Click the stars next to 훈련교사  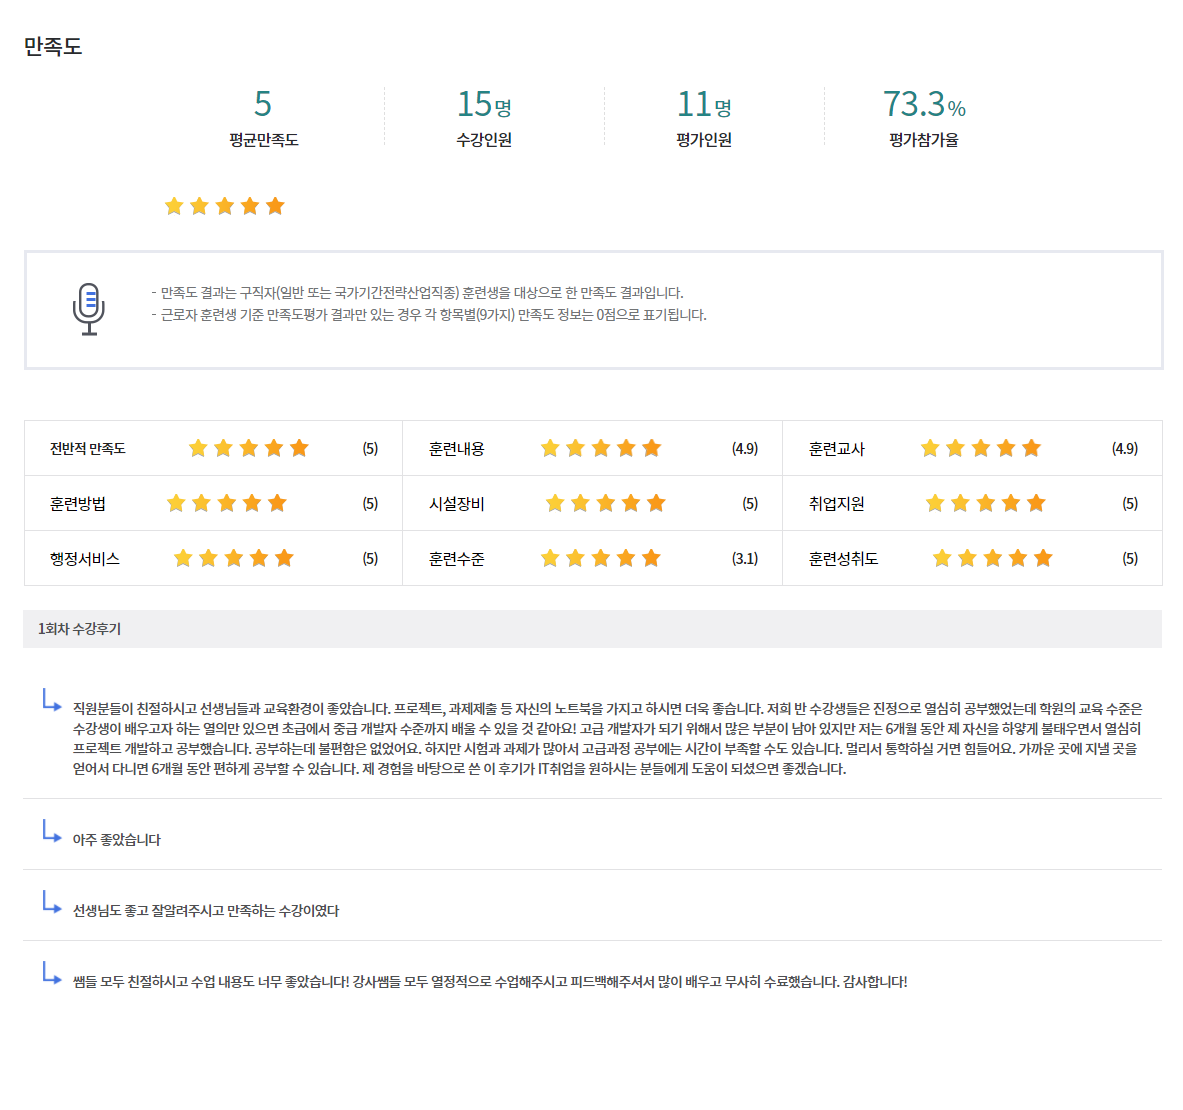click(x=980, y=448)
